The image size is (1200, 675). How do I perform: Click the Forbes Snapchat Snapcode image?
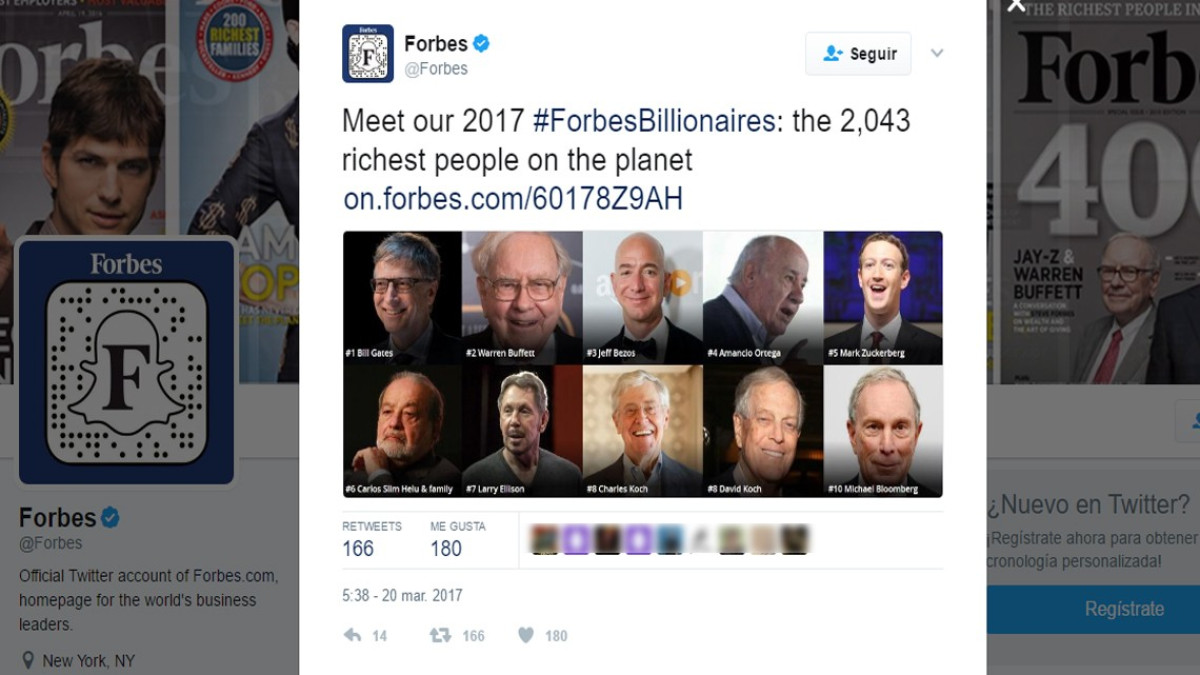tap(127, 361)
